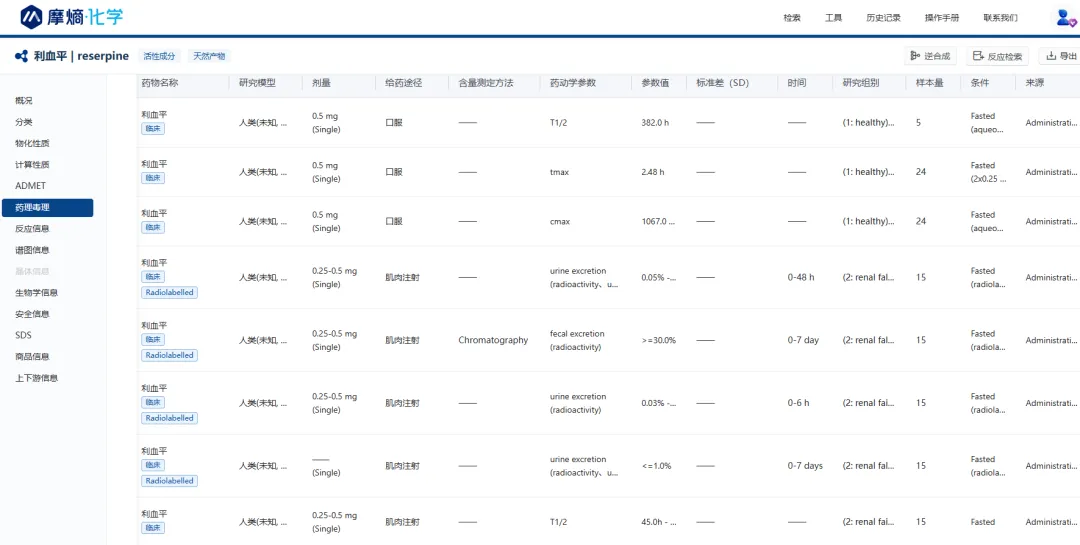Go to 历史记录 in the top navigation
This screenshot has width=1080, height=545.
883,18
